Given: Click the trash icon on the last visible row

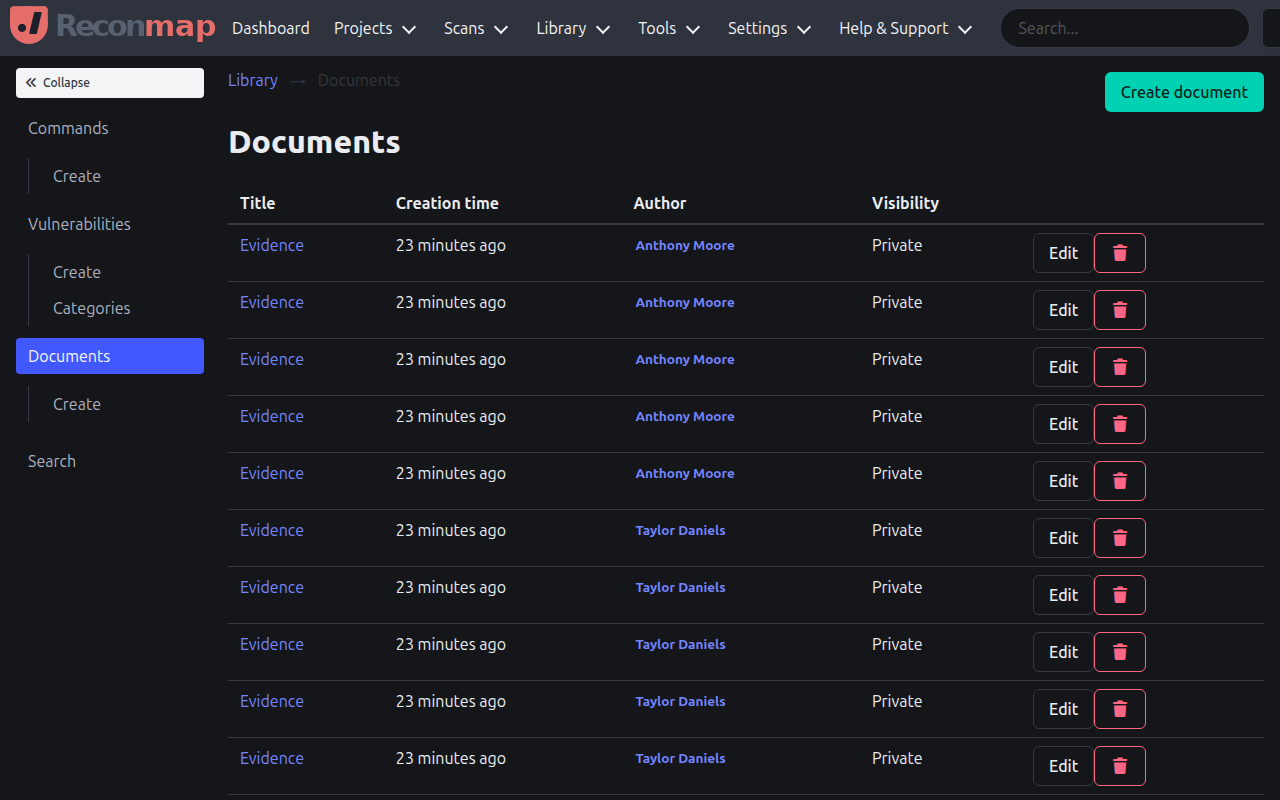Looking at the screenshot, I should [1119, 766].
